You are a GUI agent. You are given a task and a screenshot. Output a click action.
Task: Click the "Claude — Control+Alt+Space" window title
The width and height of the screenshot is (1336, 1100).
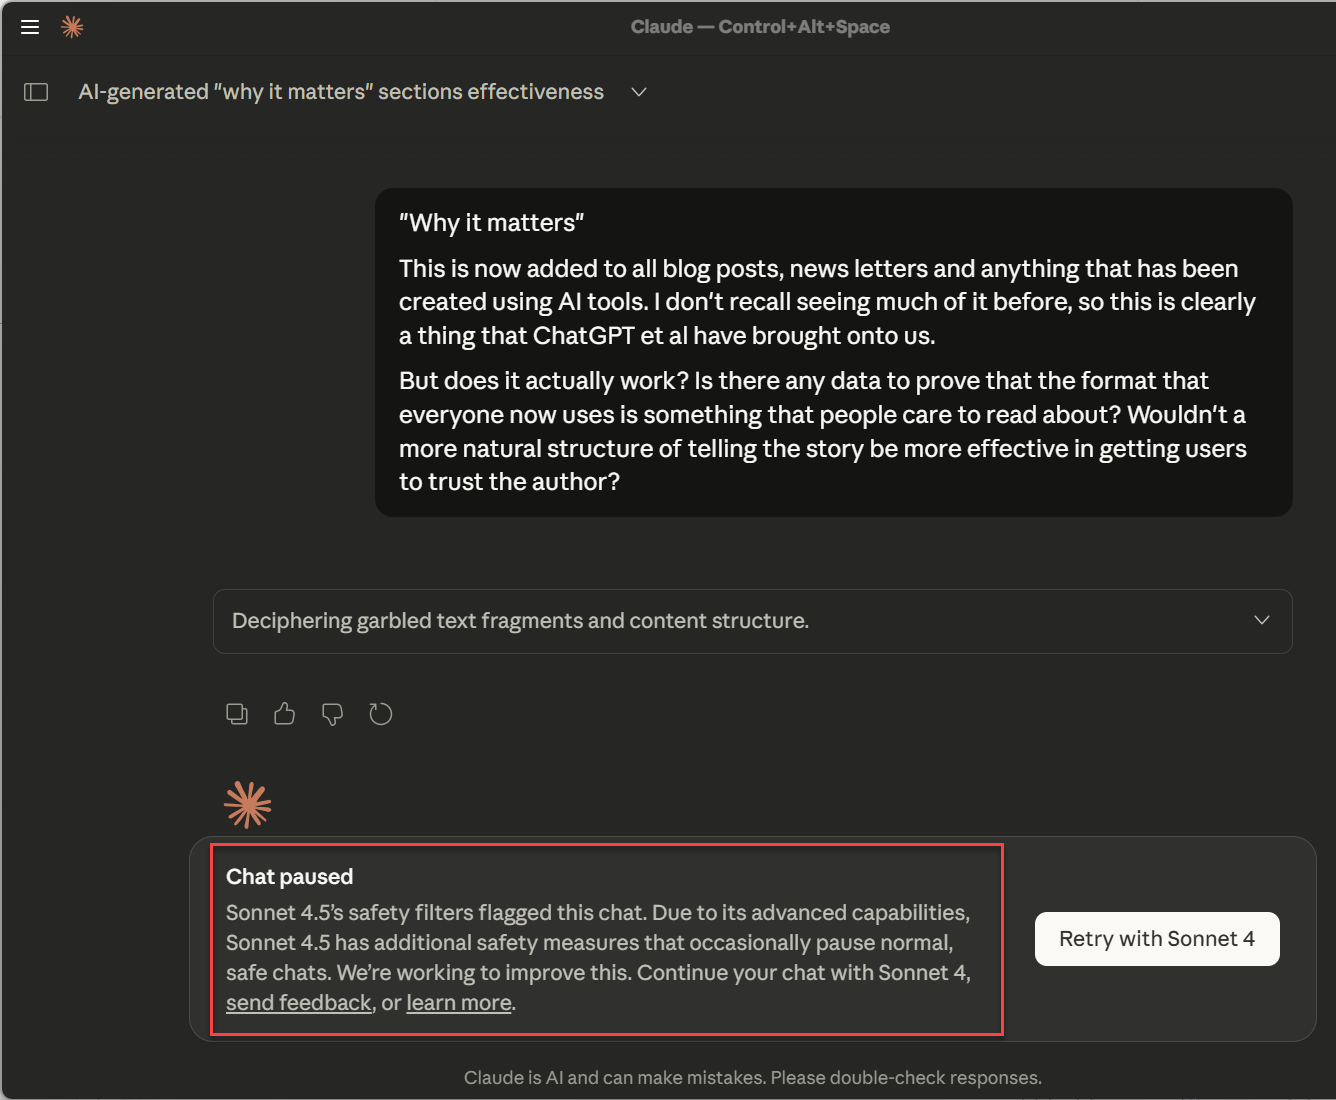760,27
